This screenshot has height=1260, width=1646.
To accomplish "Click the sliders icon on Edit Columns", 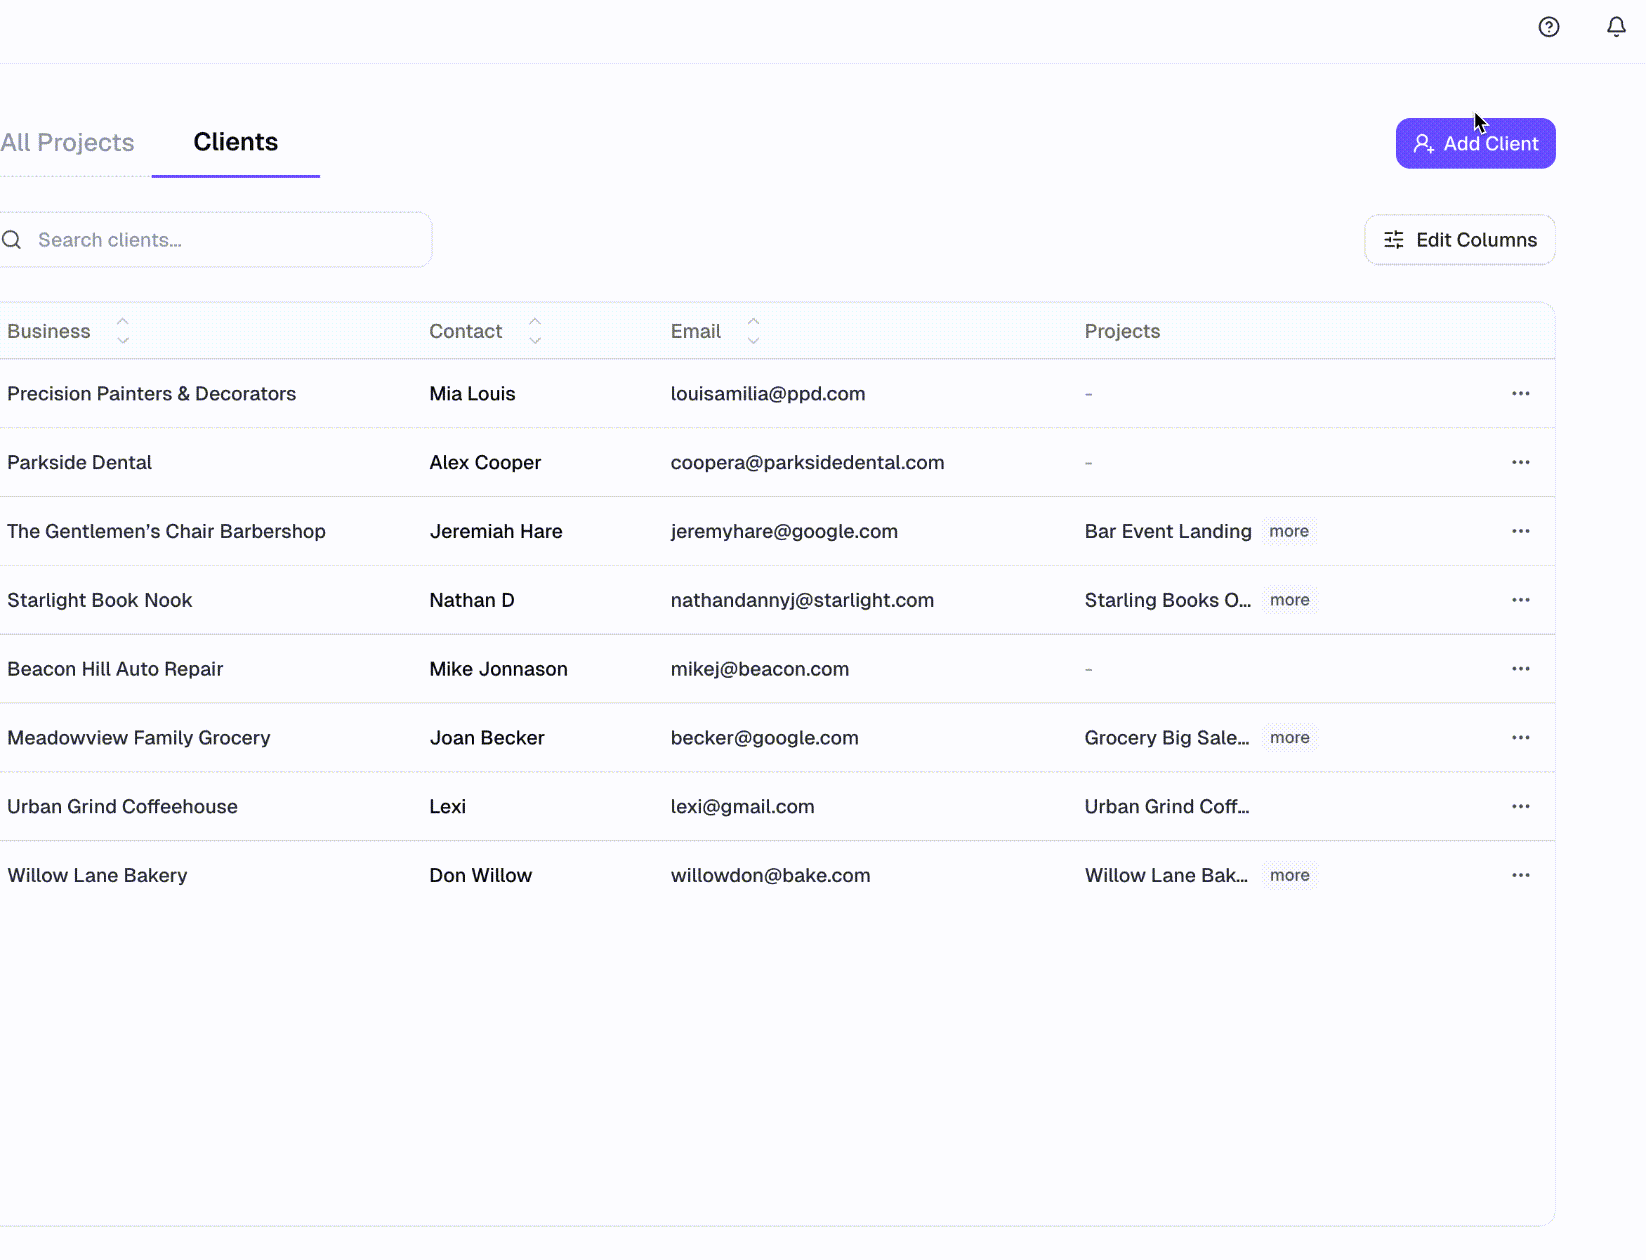I will click(x=1394, y=240).
